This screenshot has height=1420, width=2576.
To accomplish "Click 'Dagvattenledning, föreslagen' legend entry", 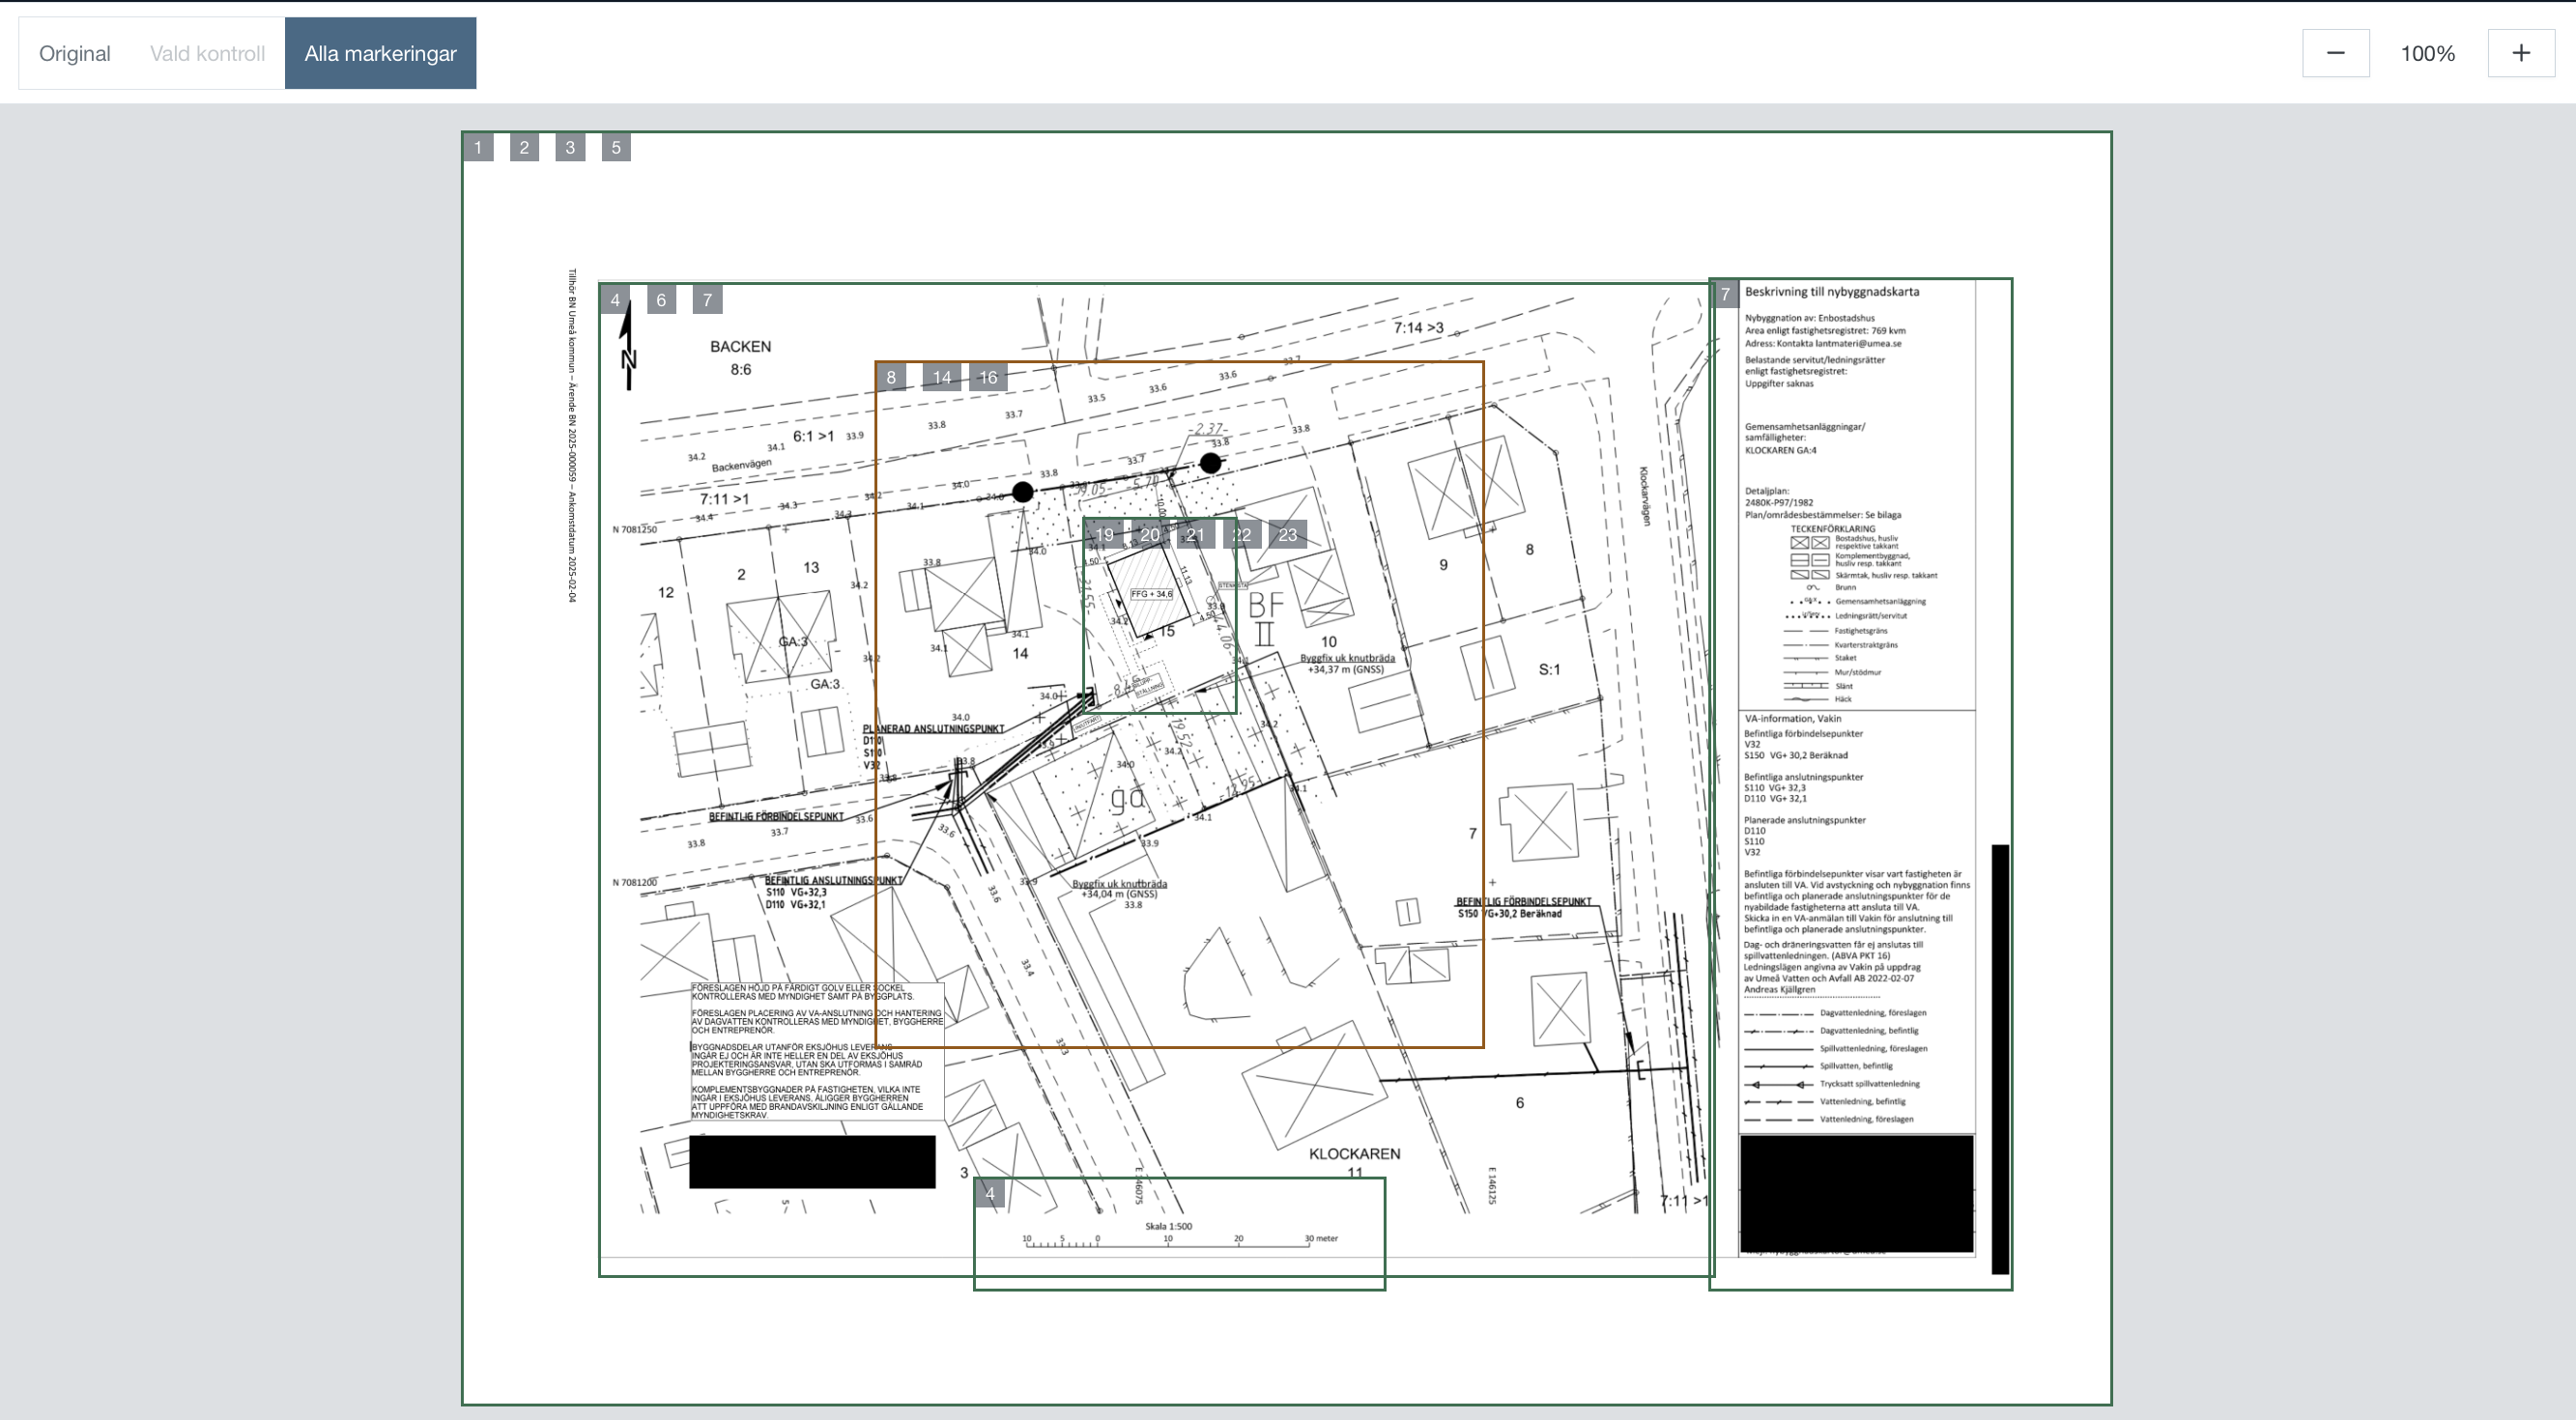I will (1873, 1012).
